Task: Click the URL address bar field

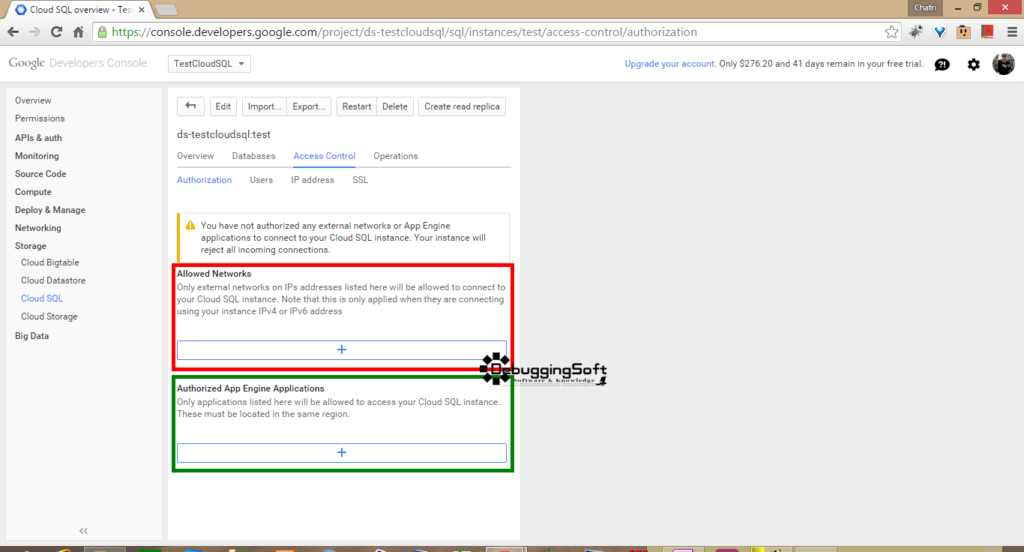Action: (496, 32)
